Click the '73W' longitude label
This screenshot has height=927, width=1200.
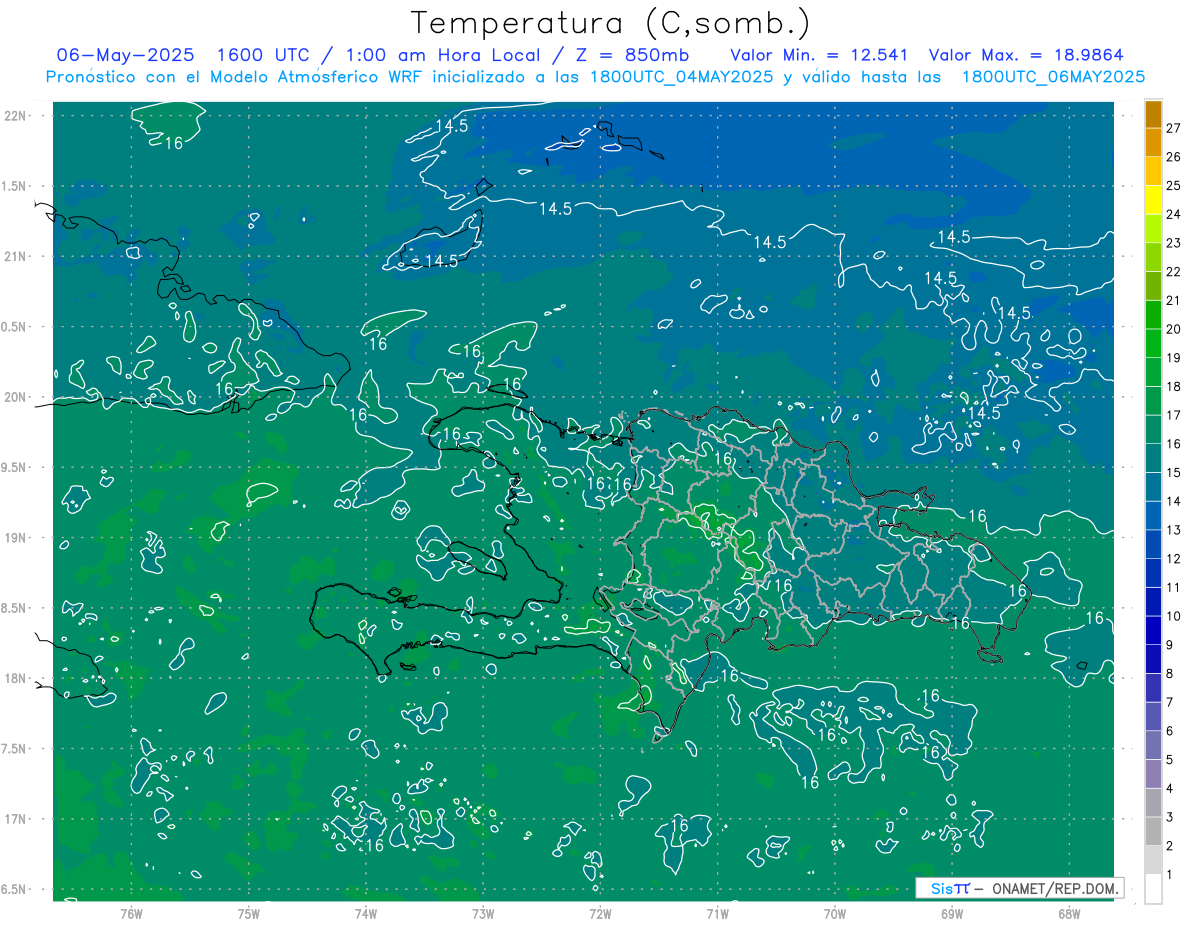(483, 914)
